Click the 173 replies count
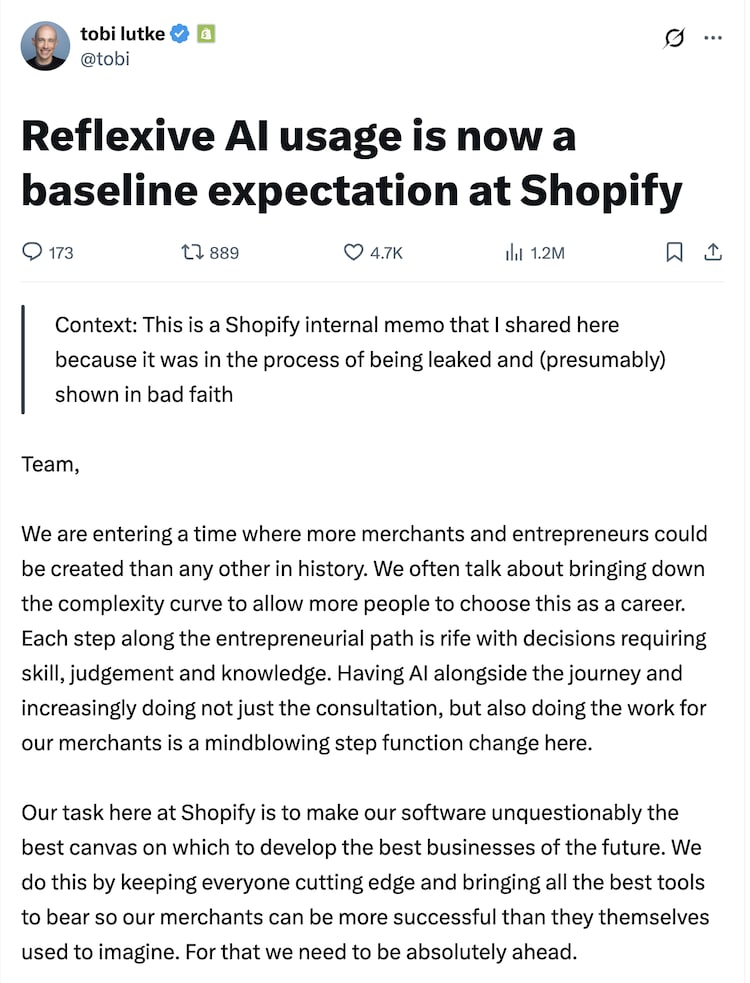The image size is (750, 983). click(61, 253)
